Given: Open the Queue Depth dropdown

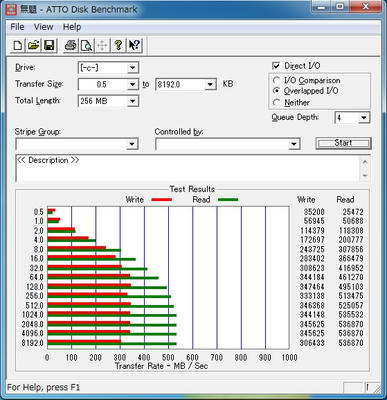Looking at the screenshot, I should pos(364,117).
